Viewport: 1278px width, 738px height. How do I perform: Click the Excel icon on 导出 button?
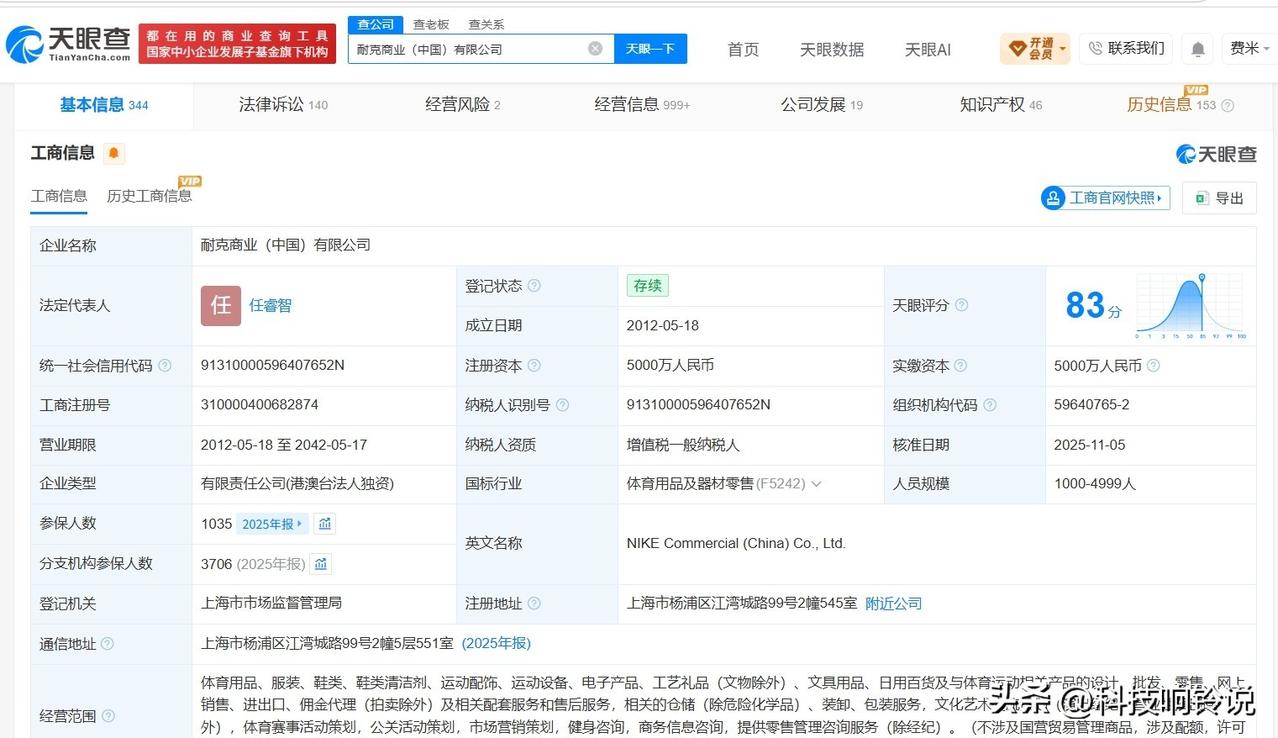1200,198
